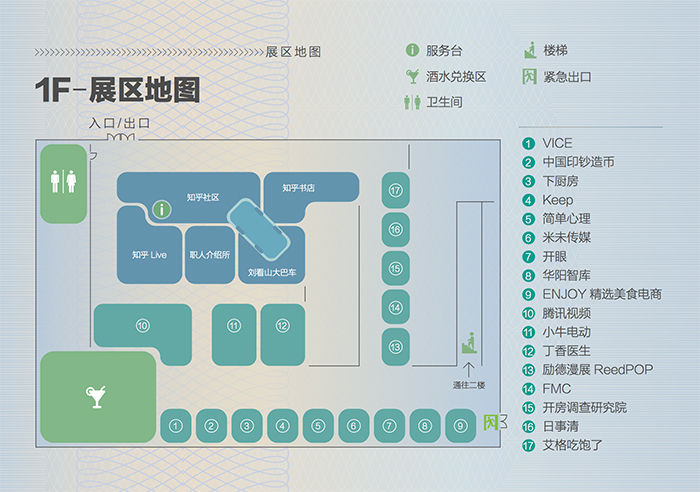Select booth 3 on the map

[x=247, y=426]
